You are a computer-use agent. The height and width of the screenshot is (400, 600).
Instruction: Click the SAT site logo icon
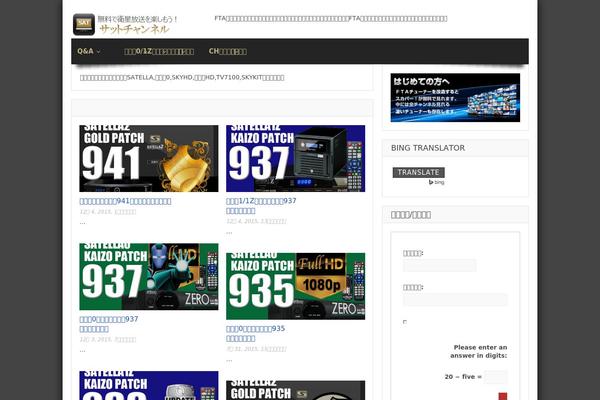[84, 24]
